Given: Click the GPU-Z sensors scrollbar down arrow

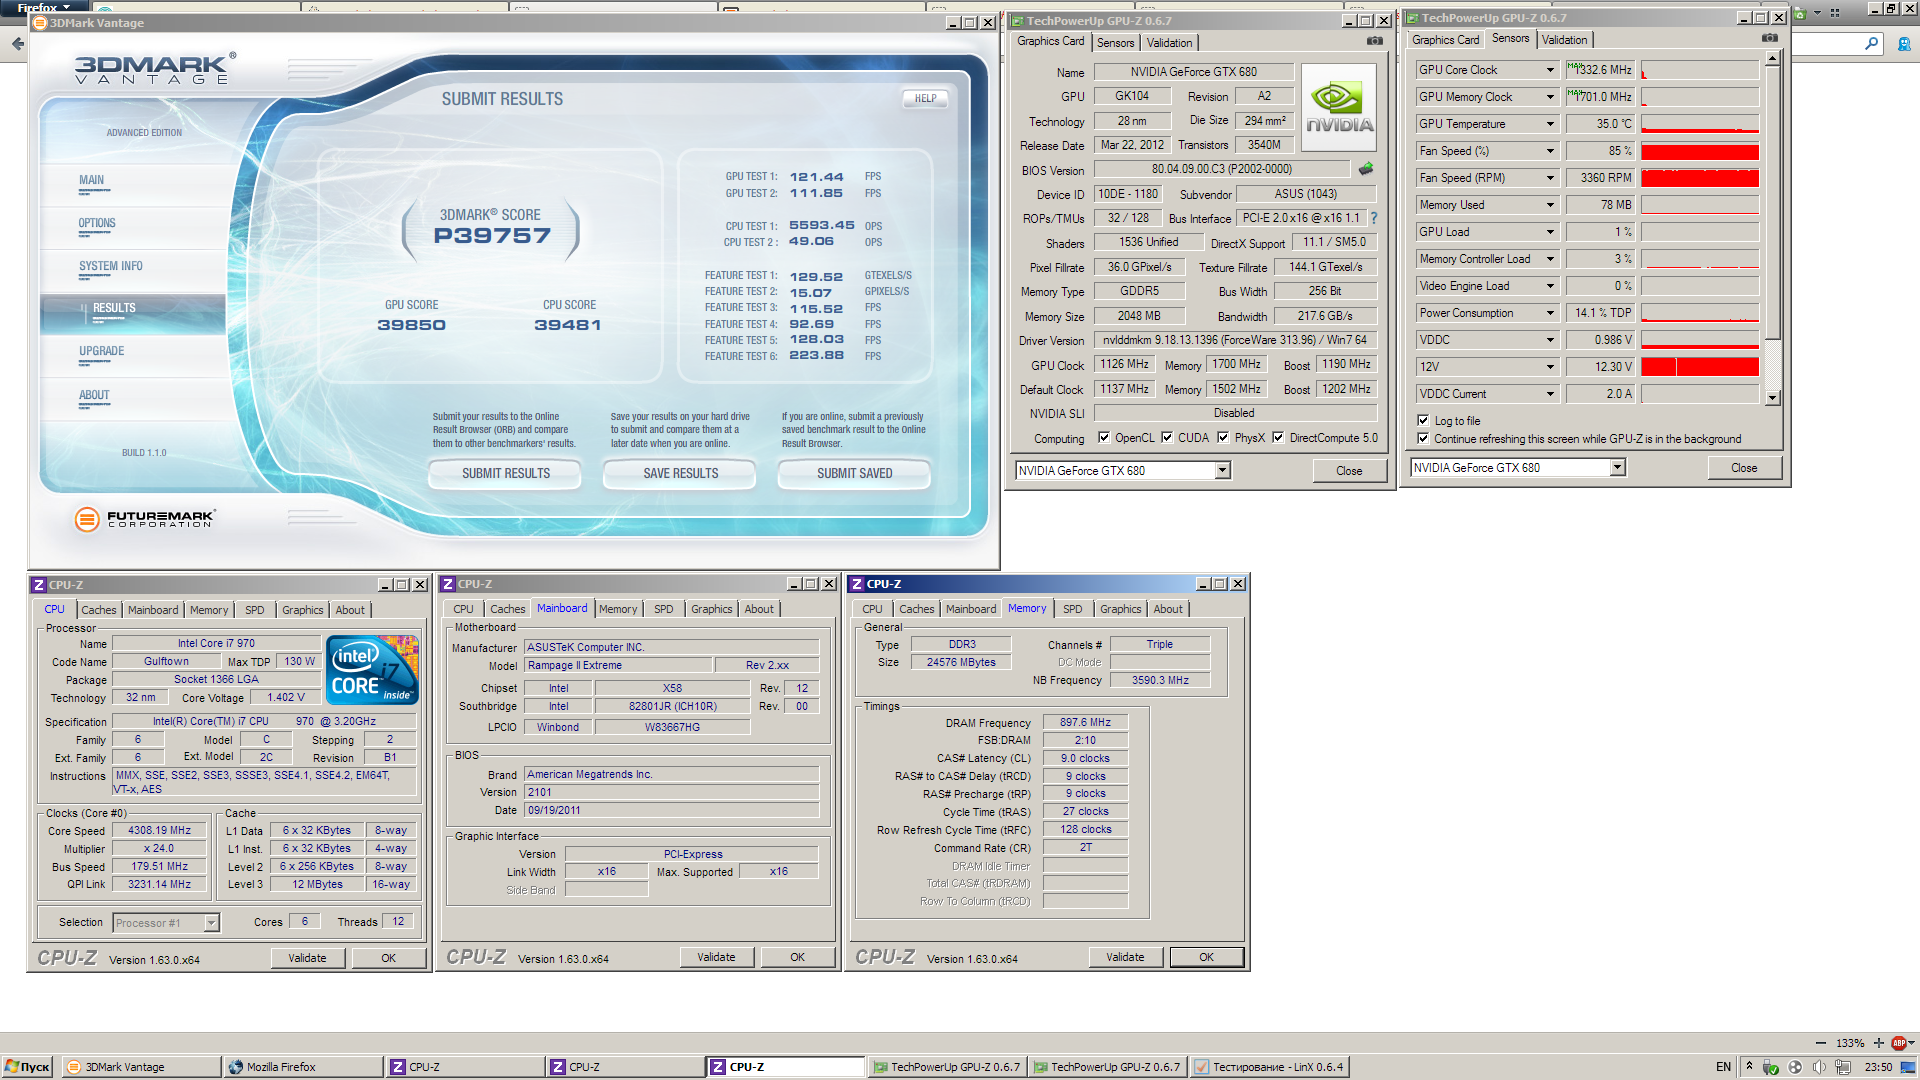Looking at the screenshot, I should [1772, 398].
